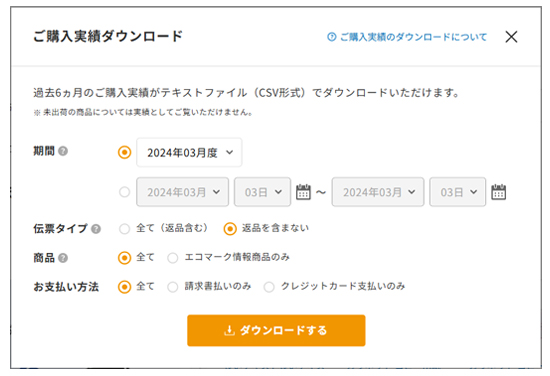550x376 pixels.
Task: Select the custom date range radio button
Action: pos(125,192)
